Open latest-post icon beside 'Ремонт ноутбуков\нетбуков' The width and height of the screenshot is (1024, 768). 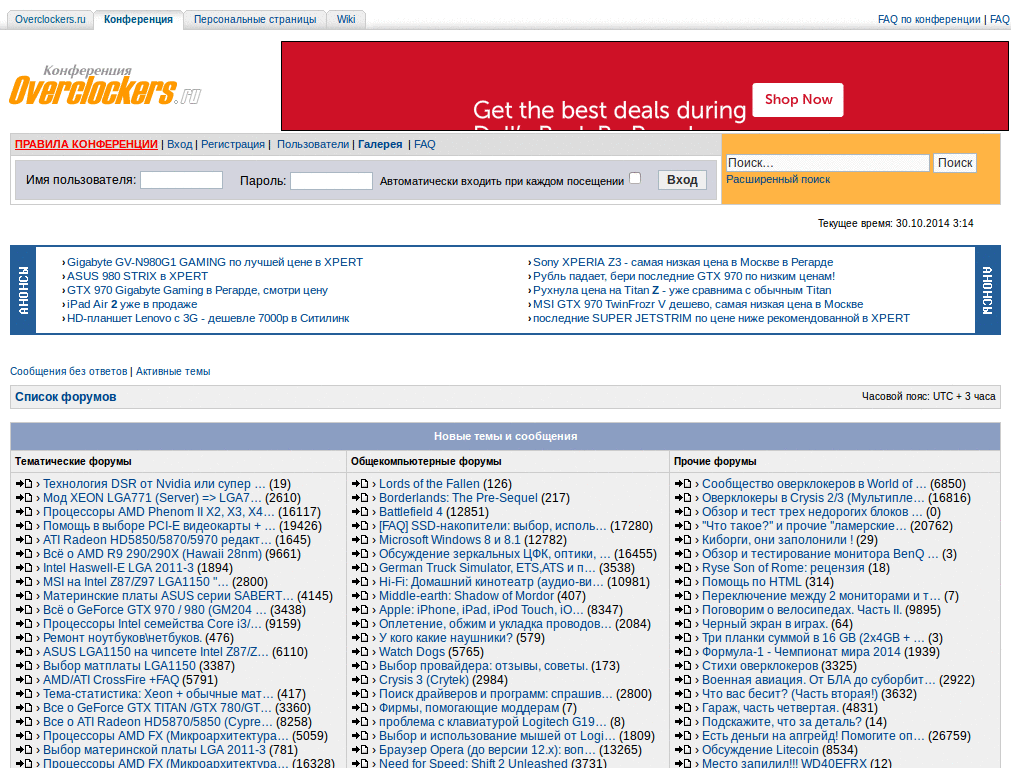[x=24, y=638]
